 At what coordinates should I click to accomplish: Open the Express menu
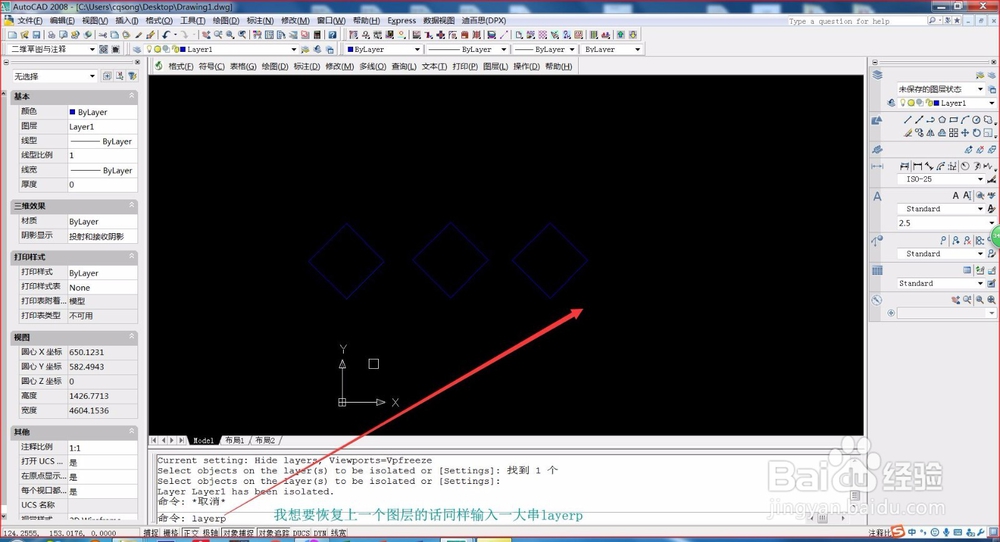[x=401, y=20]
